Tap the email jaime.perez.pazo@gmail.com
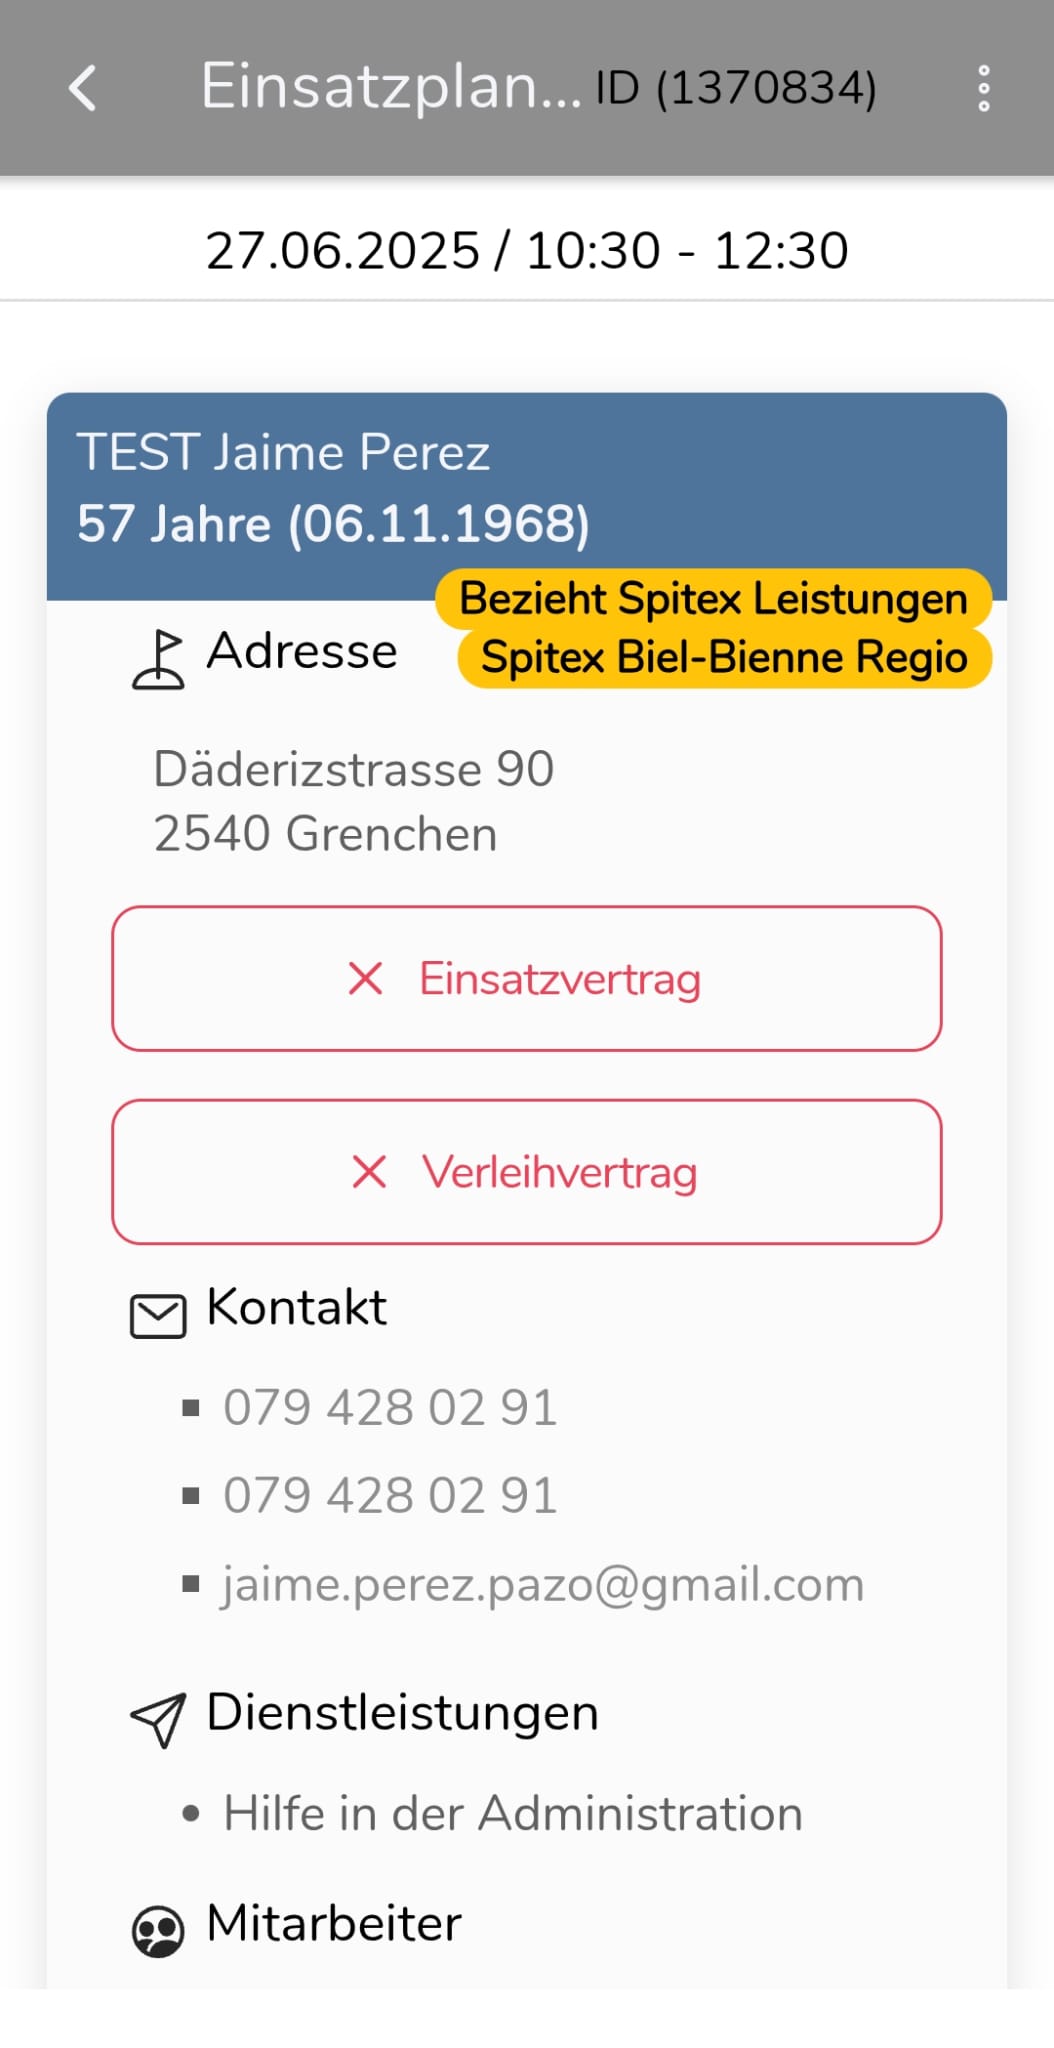The image size is (1054, 2048). pyautogui.click(x=543, y=1585)
